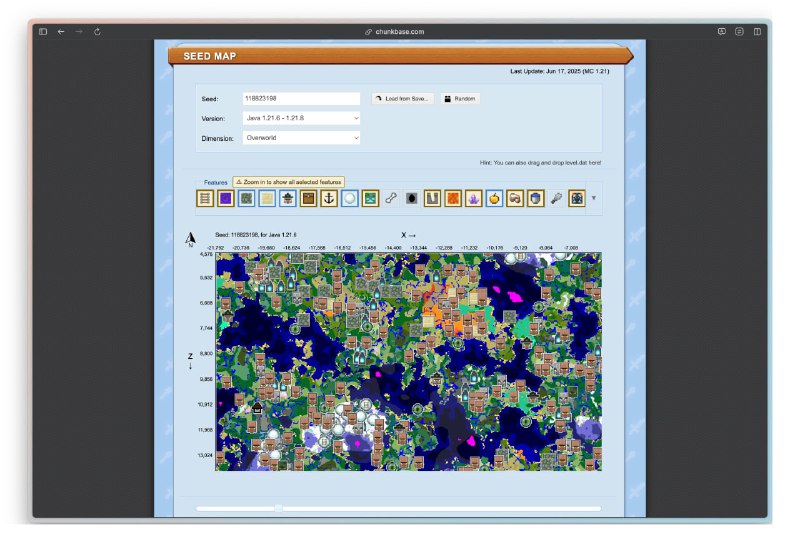
Task: Adjust the map zoom slider handle
Action: pyautogui.click(x=278, y=508)
